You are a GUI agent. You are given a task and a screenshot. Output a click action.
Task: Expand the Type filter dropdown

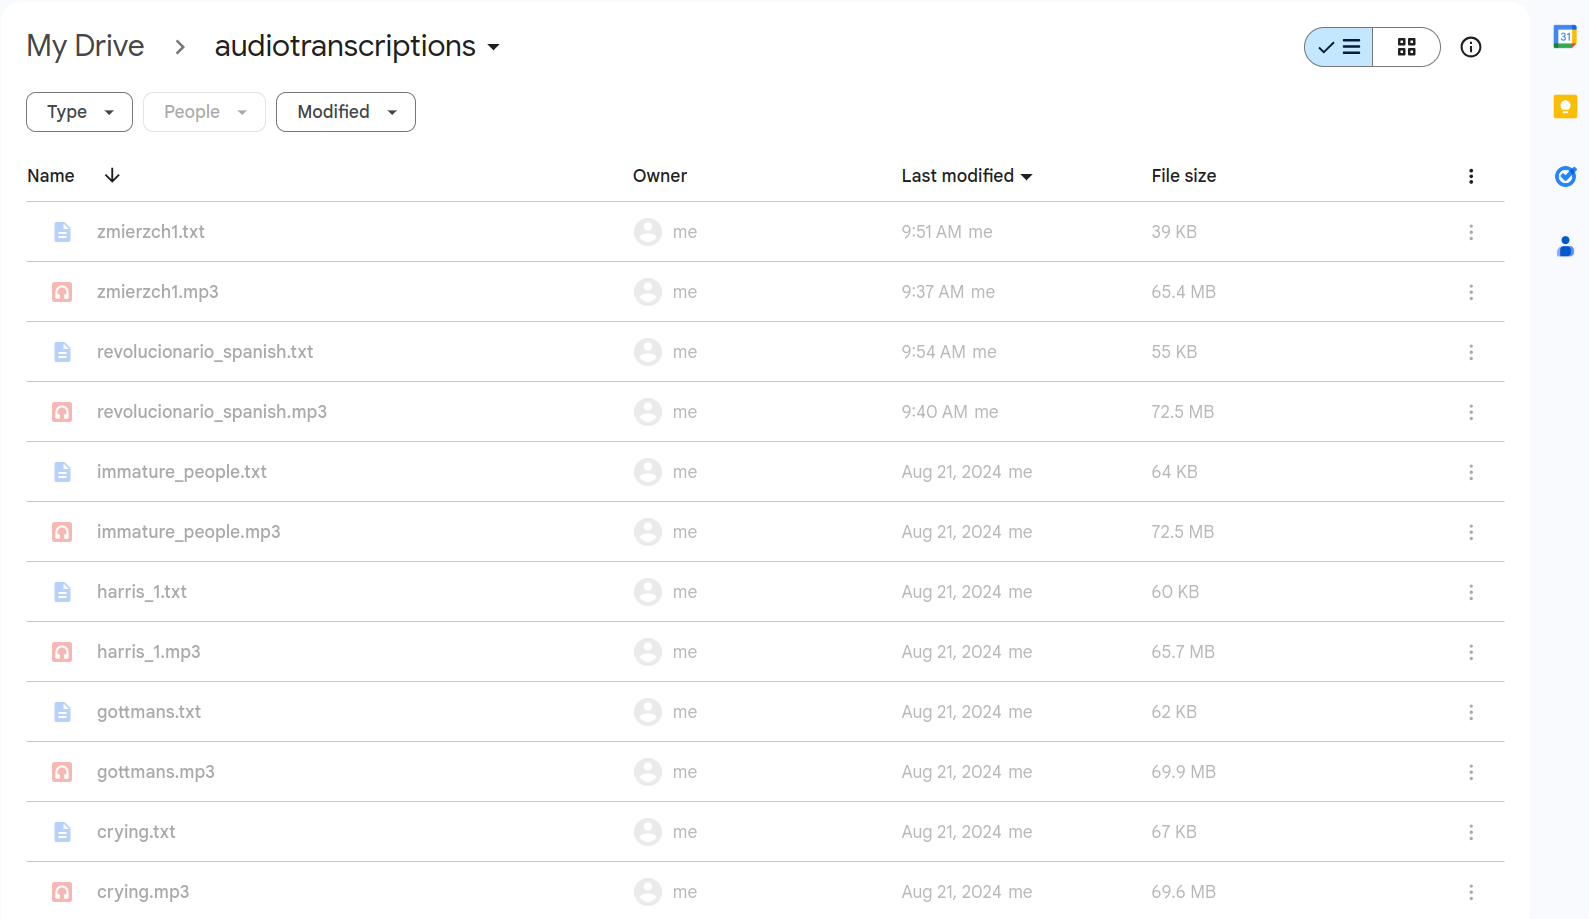[x=80, y=112]
